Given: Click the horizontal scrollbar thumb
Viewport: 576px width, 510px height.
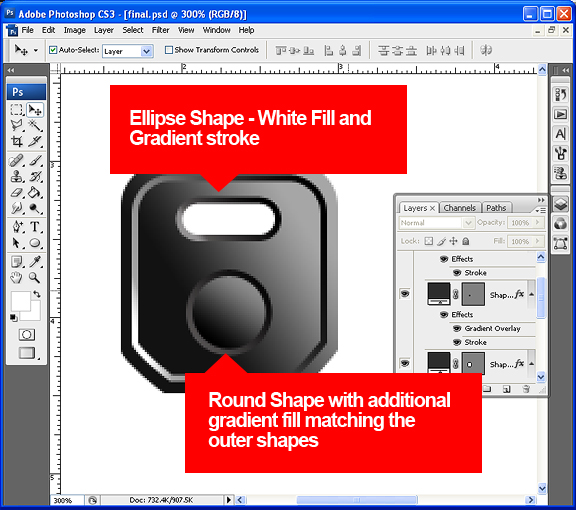Looking at the screenshot, I should tap(357, 500).
